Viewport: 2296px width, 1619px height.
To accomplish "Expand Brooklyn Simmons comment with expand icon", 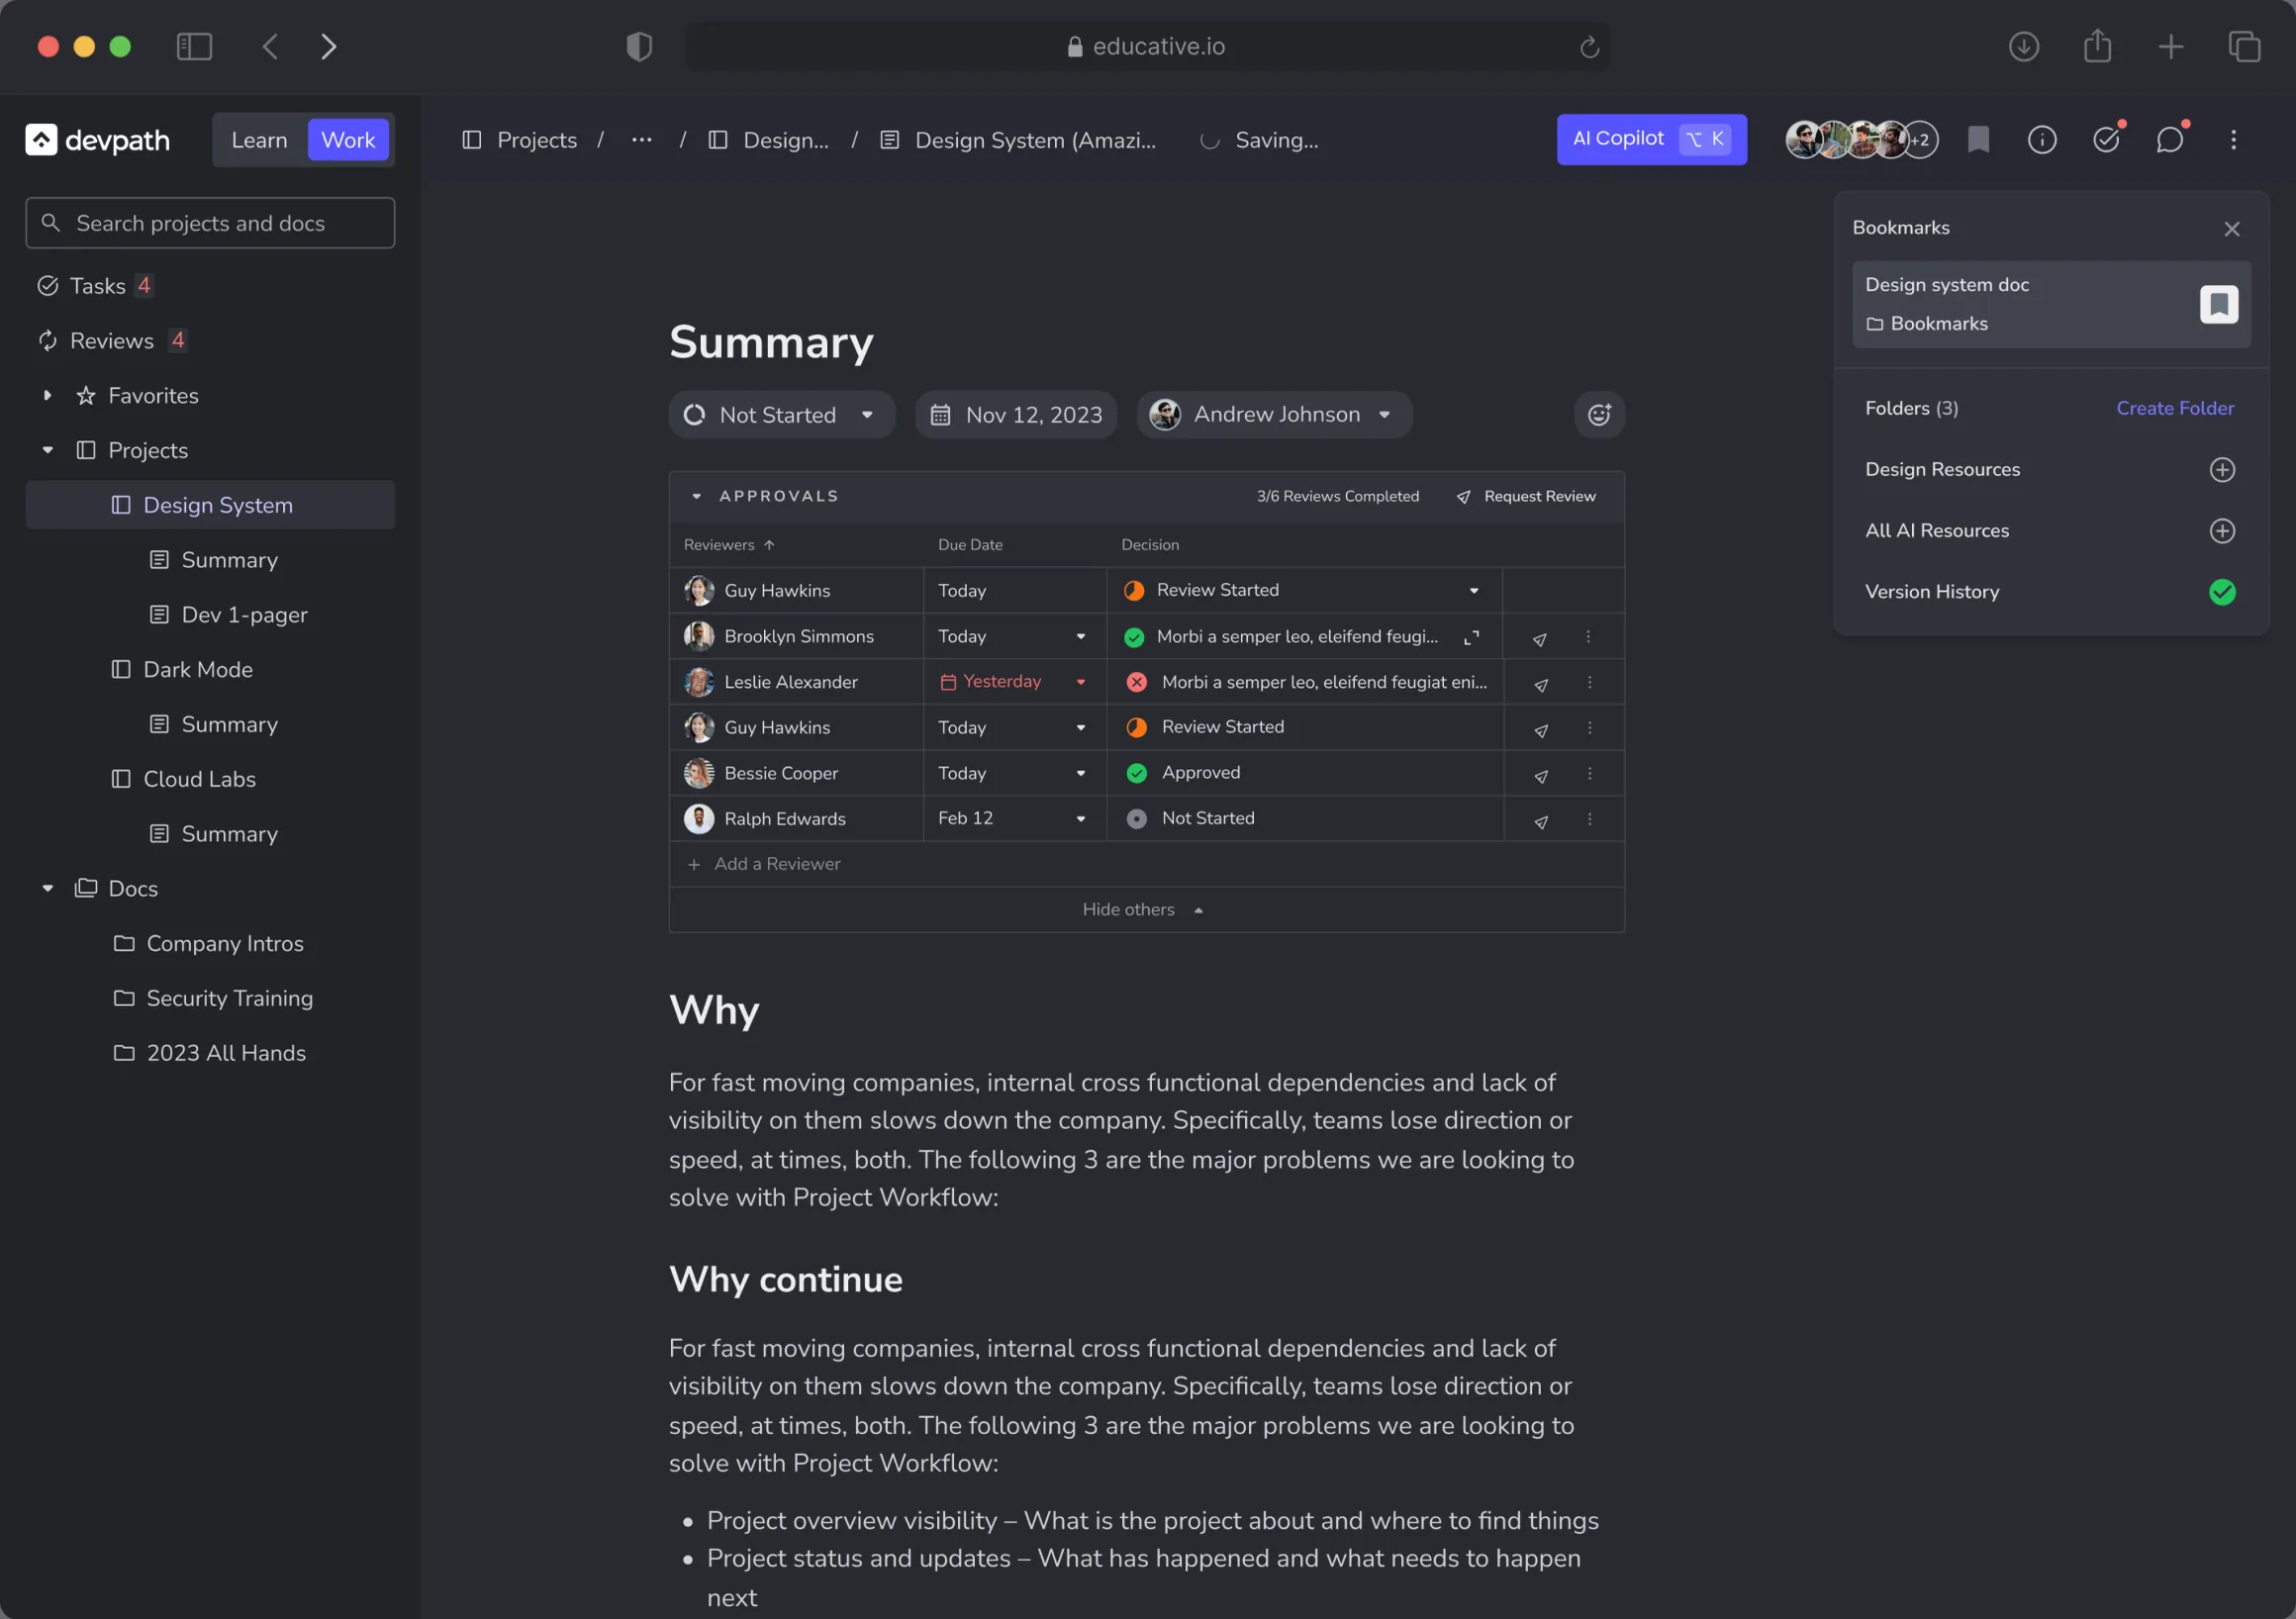I will (1471, 638).
